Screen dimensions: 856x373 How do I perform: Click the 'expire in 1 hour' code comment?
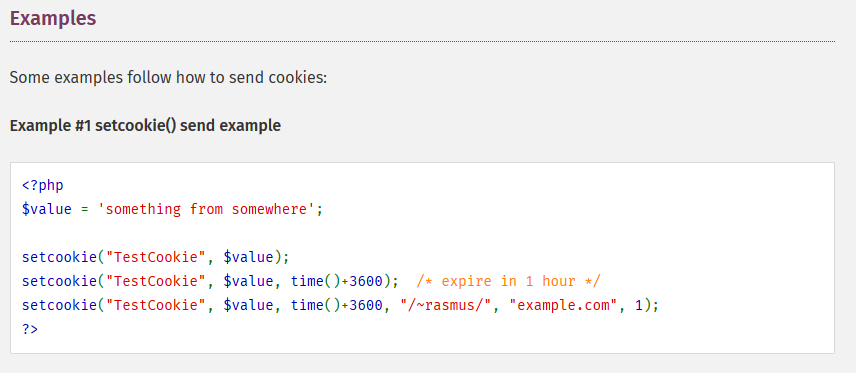coord(508,281)
